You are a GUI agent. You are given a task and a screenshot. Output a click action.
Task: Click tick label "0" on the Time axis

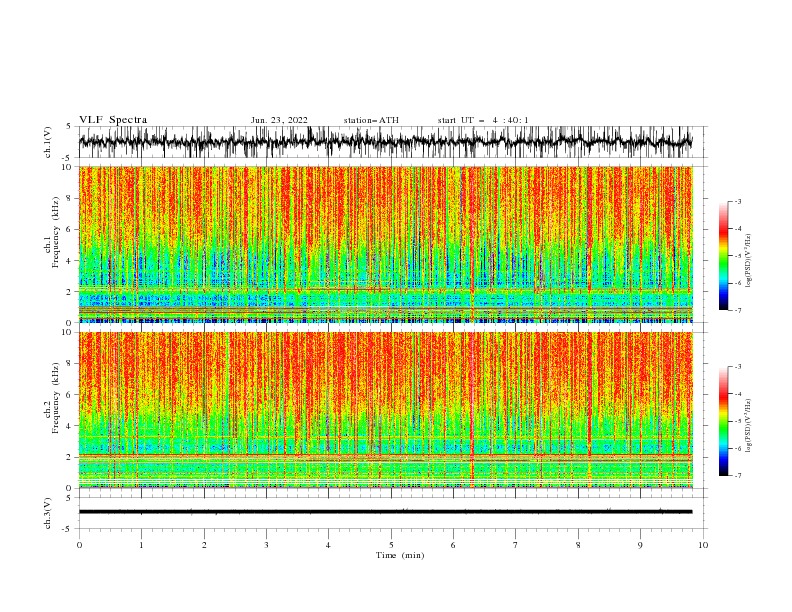point(79,545)
